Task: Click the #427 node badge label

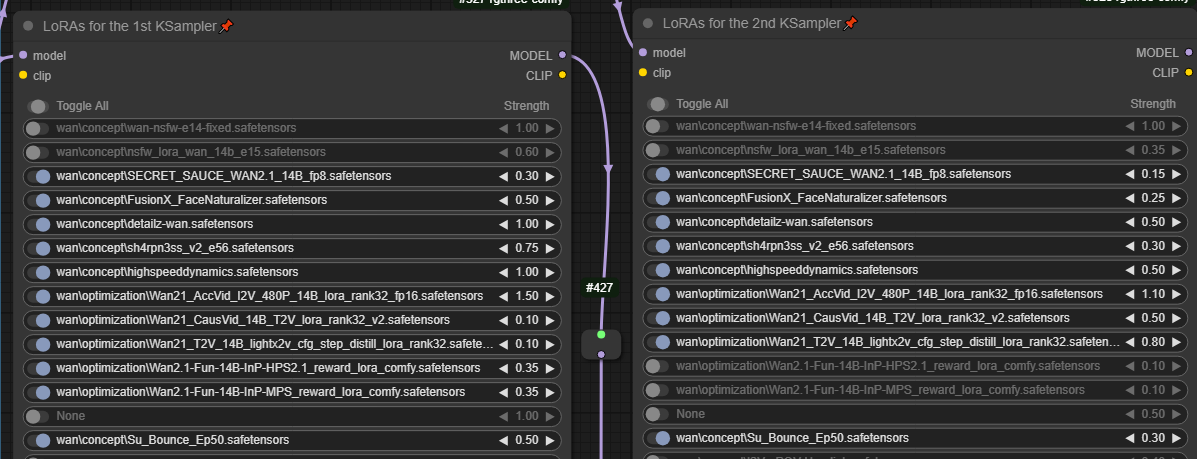Action: click(600, 288)
